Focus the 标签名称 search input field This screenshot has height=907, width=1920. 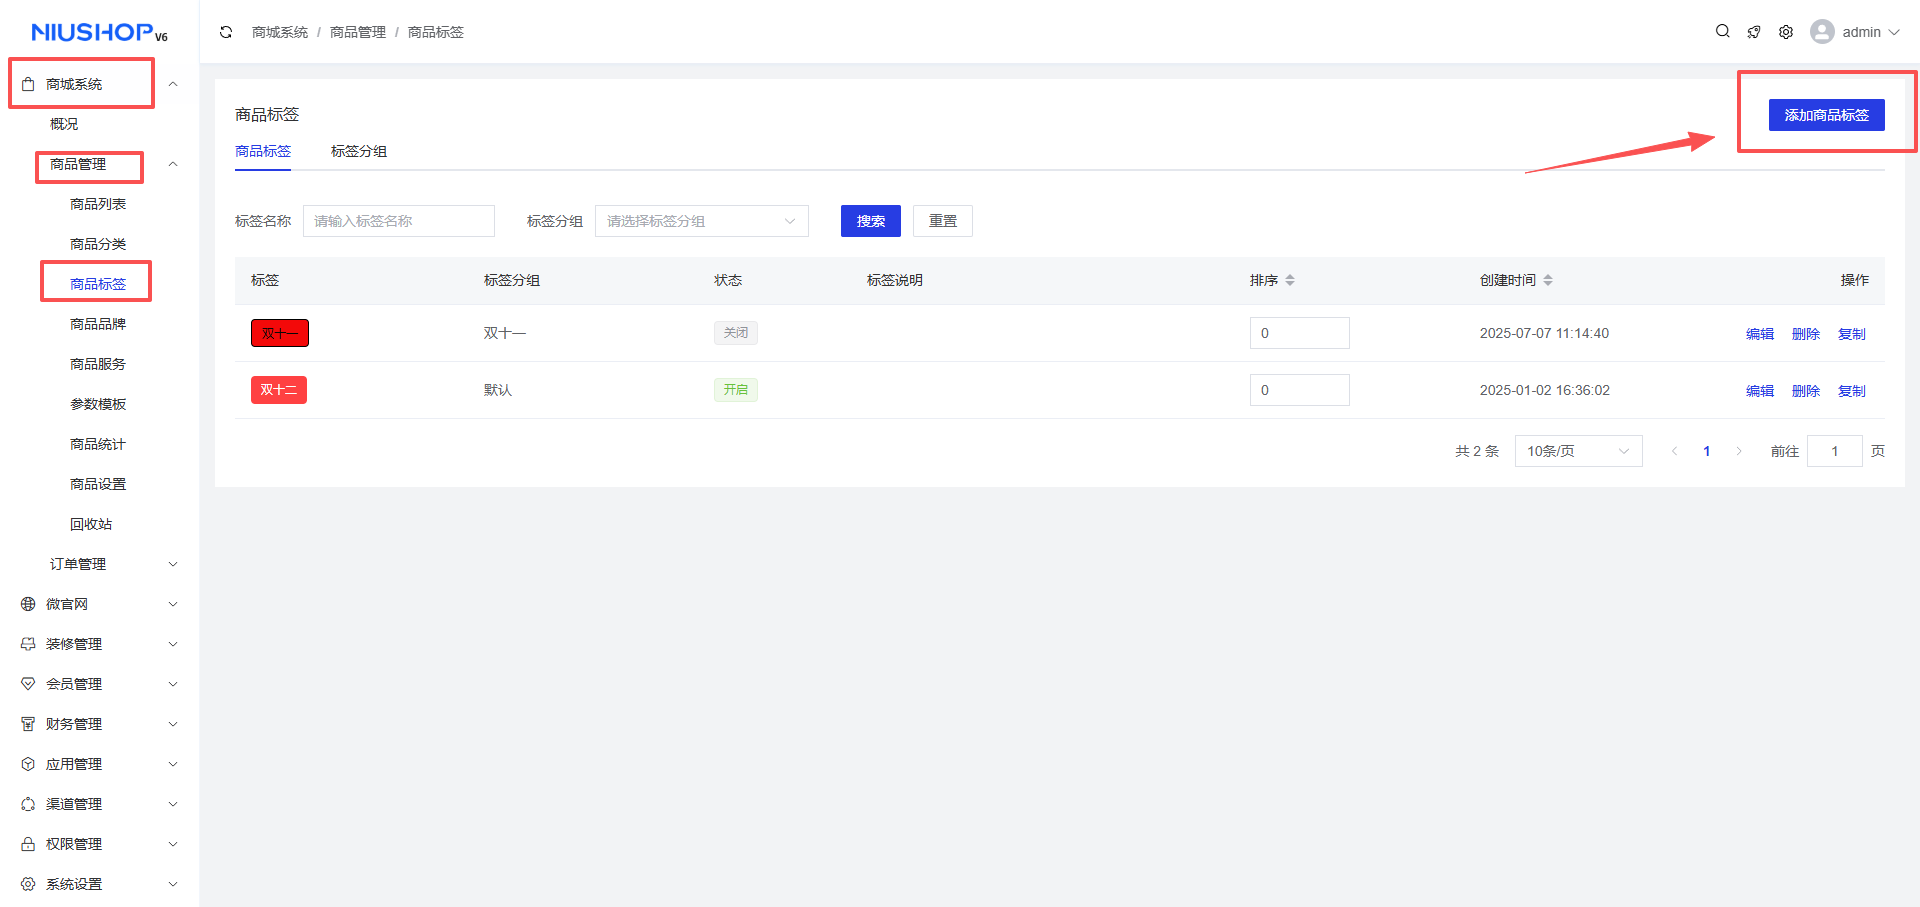398,221
